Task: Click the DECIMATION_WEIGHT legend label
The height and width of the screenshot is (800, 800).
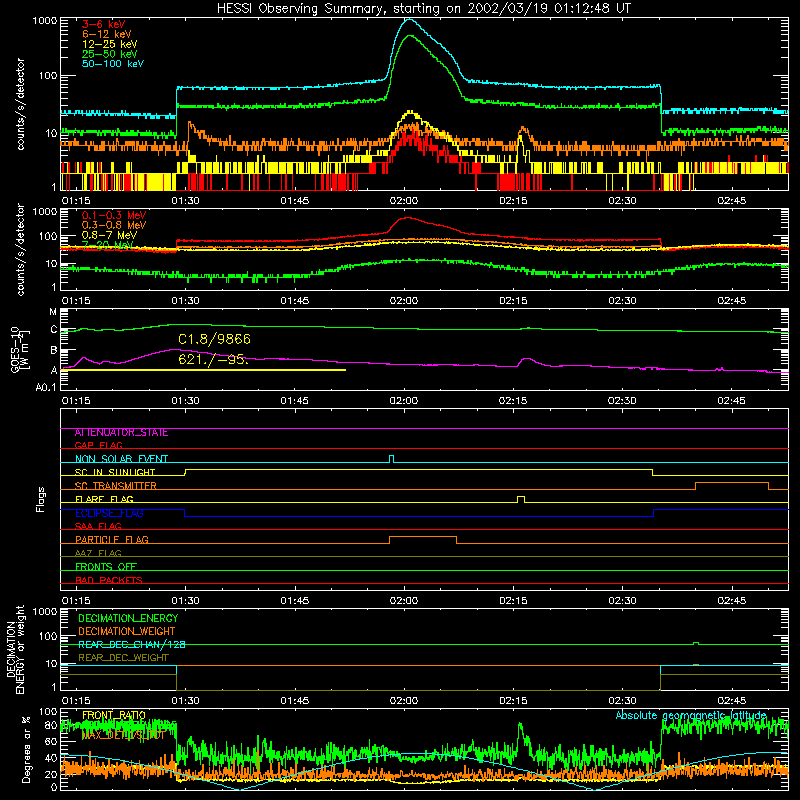Action: (127, 631)
